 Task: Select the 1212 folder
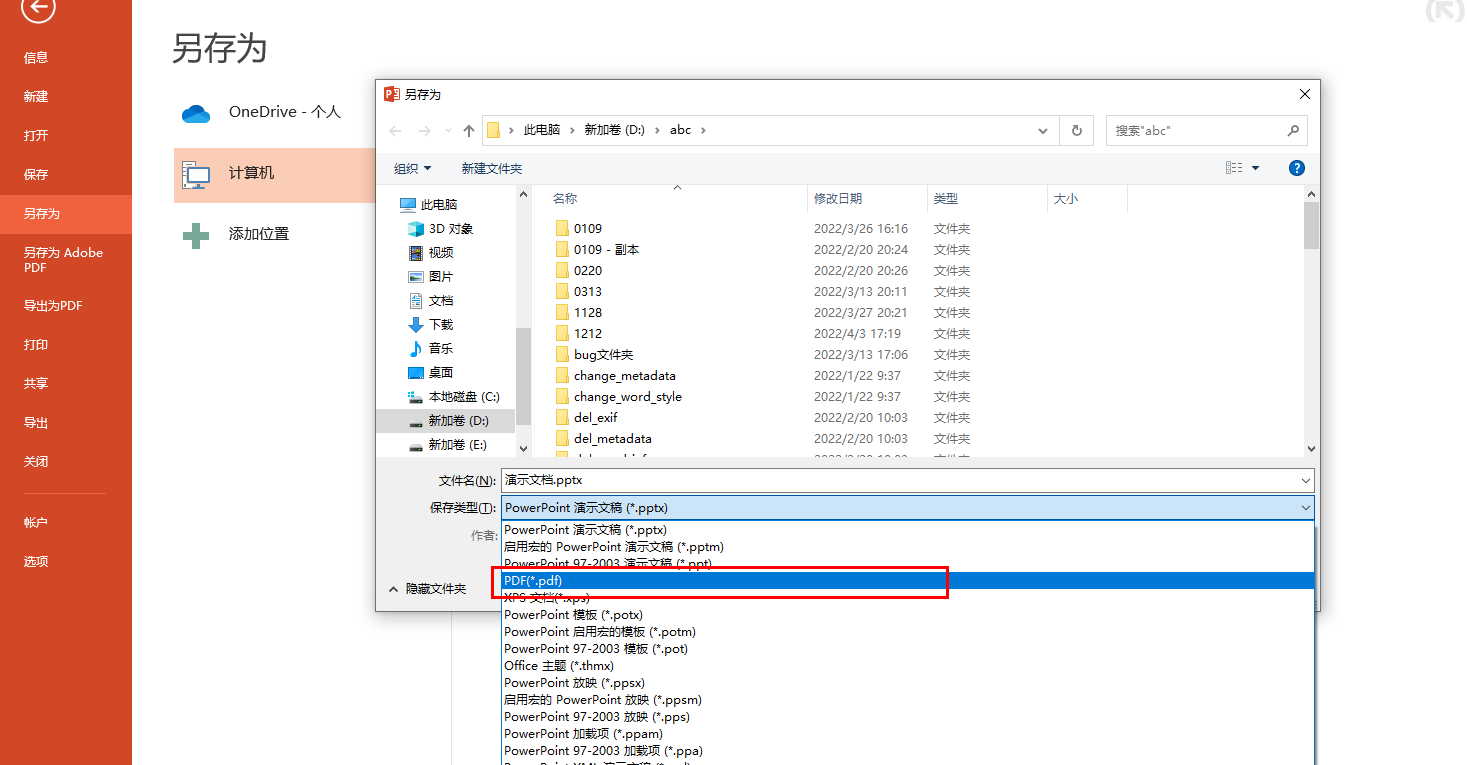(x=588, y=334)
